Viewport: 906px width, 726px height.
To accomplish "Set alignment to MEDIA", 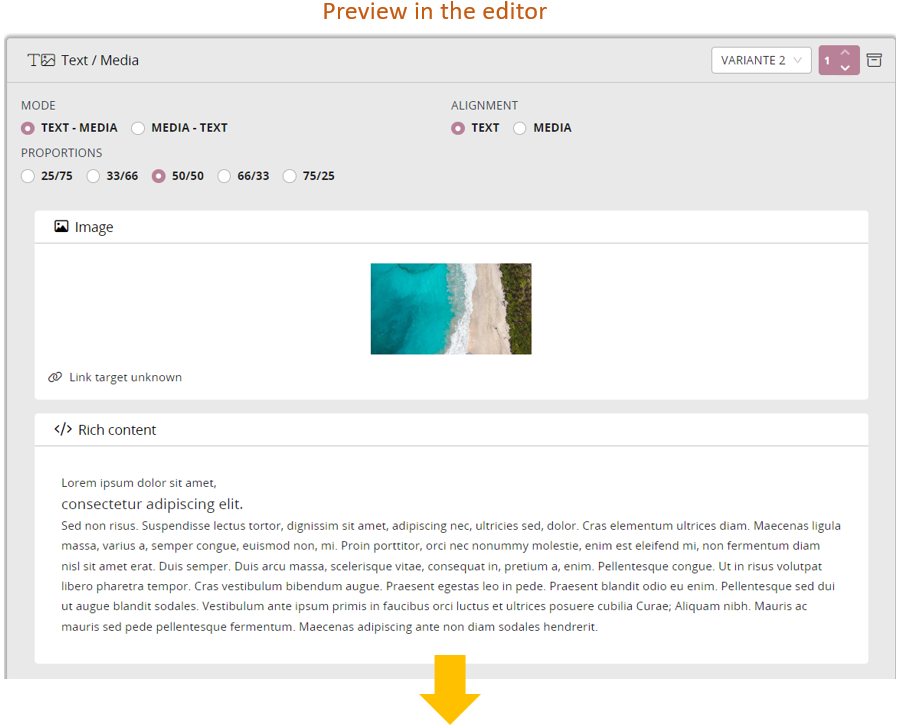I will (x=520, y=128).
